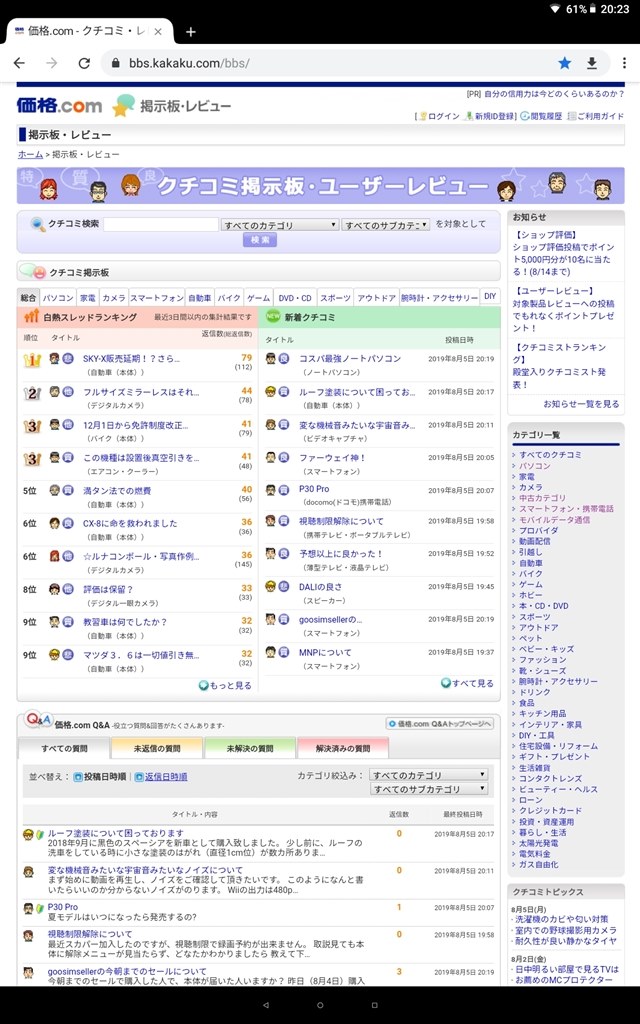Image resolution: width=640 pixels, height=1024 pixels.
Task: Click the ホーム breadcrumb link
Action: [x=30, y=155]
